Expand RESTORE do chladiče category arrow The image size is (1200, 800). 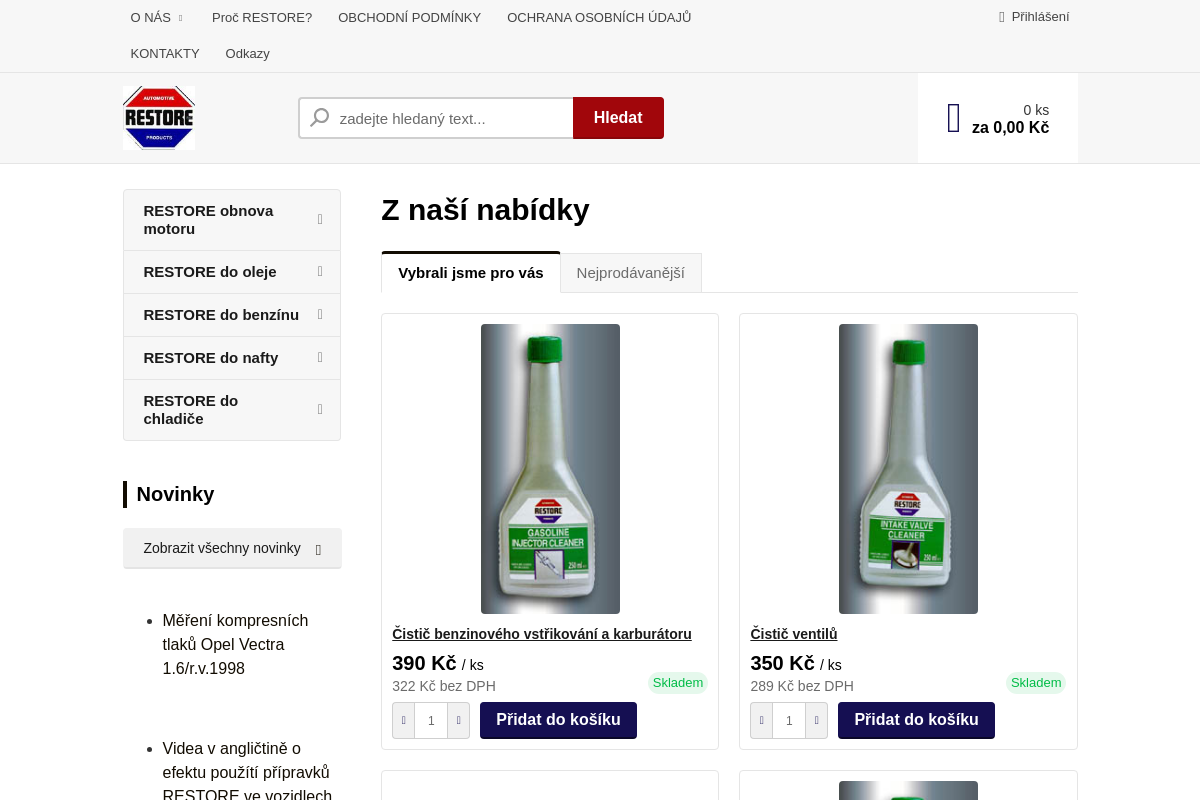click(x=320, y=409)
